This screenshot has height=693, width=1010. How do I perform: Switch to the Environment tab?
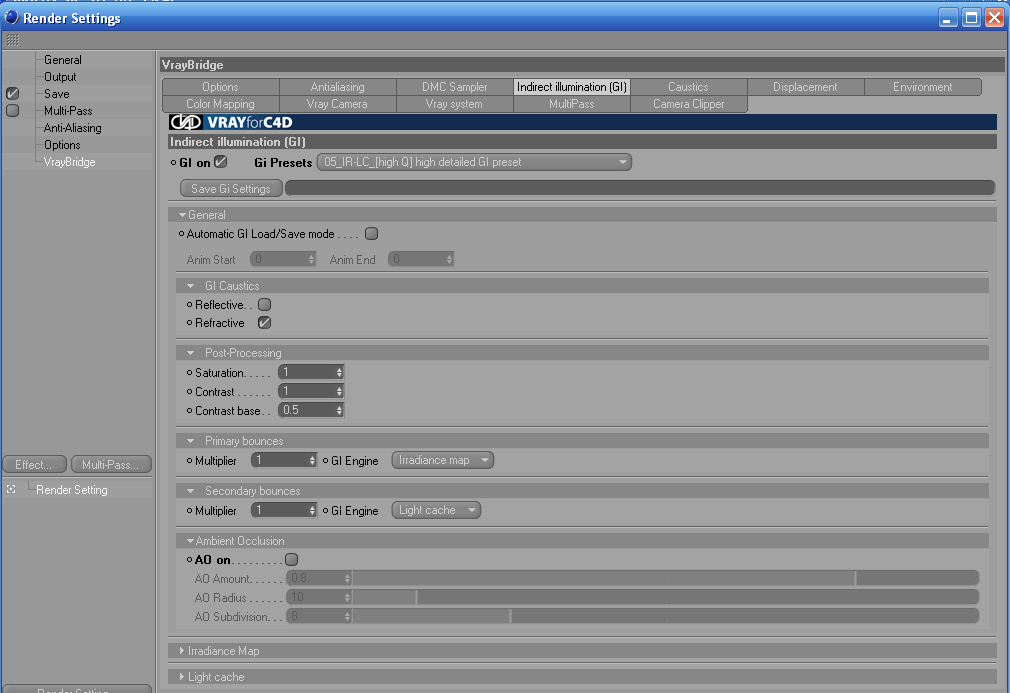pyautogui.click(x=923, y=87)
